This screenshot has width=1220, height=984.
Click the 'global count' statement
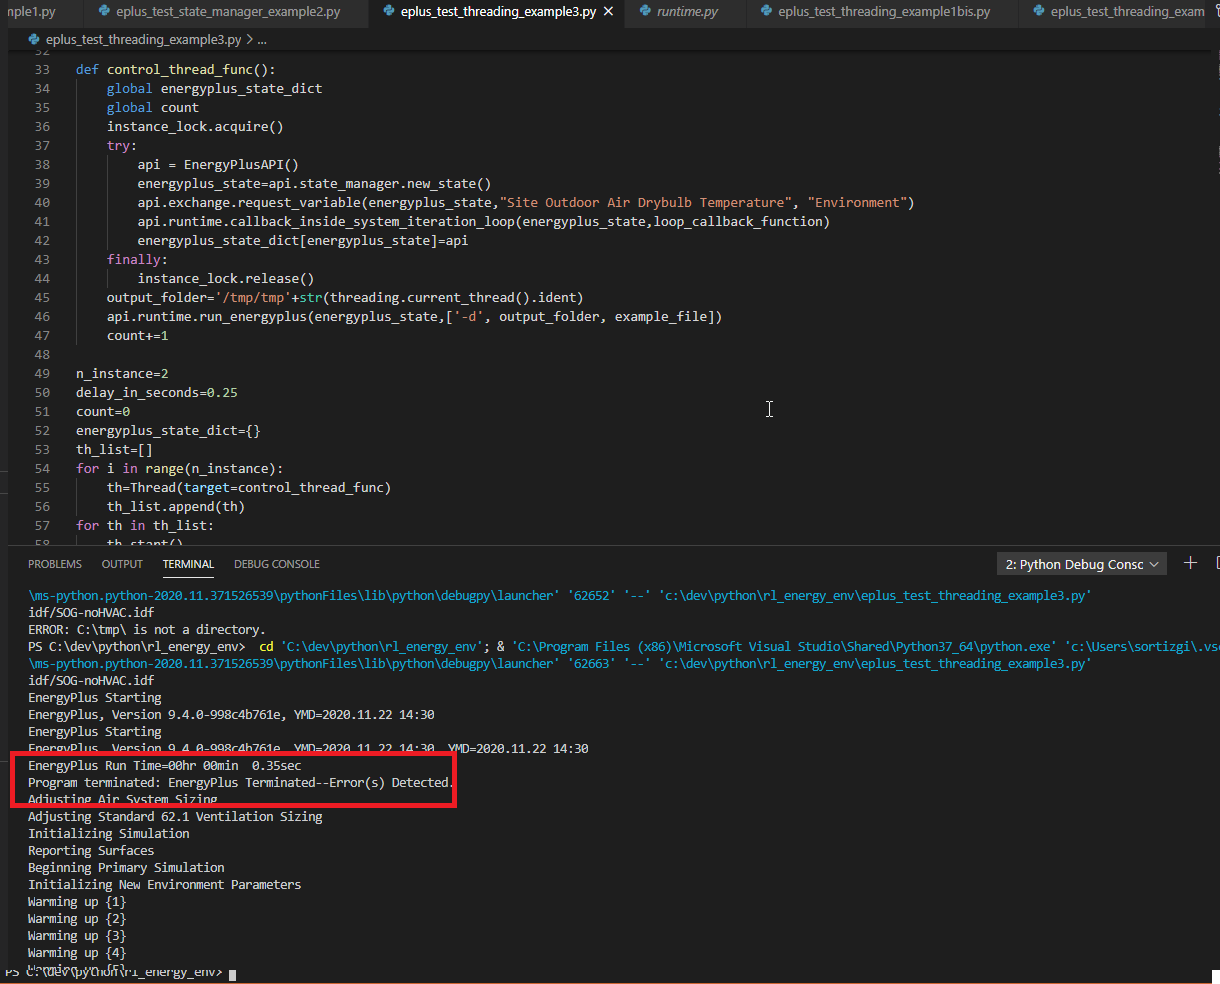[x=153, y=108]
